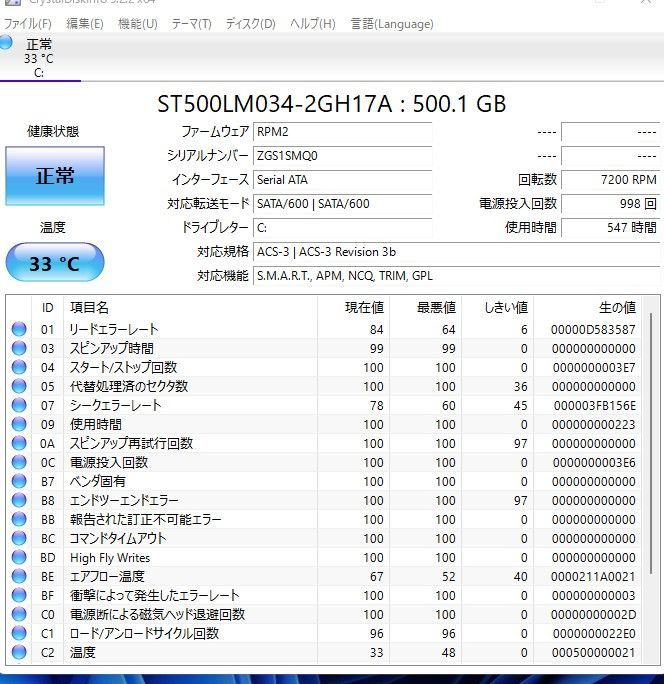Click the status icon for ベンダ固有
The width and height of the screenshot is (664, 684).
tap(19, 481)
